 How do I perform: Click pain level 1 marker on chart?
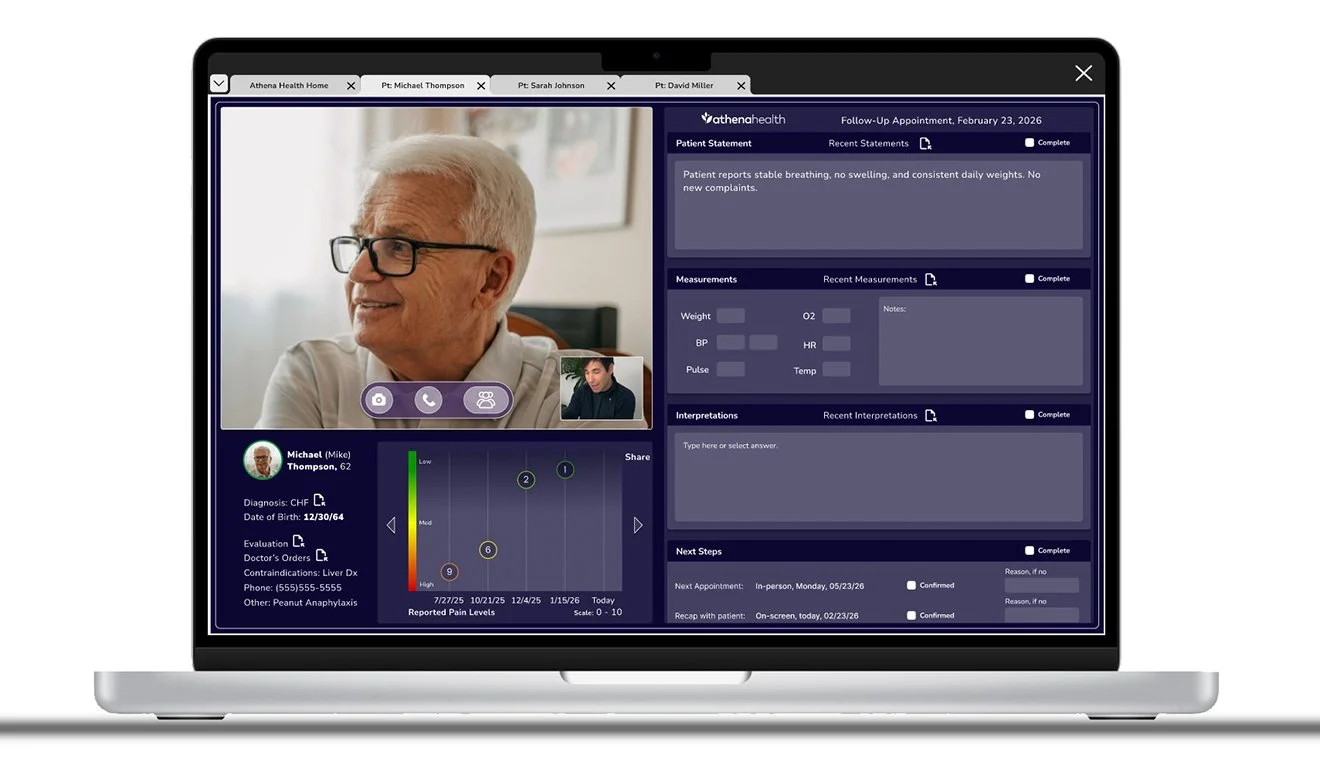[x=565, y=470]
